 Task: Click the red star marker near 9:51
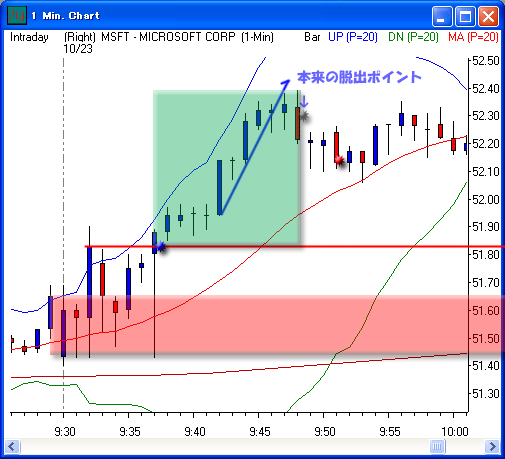(339, 161)
